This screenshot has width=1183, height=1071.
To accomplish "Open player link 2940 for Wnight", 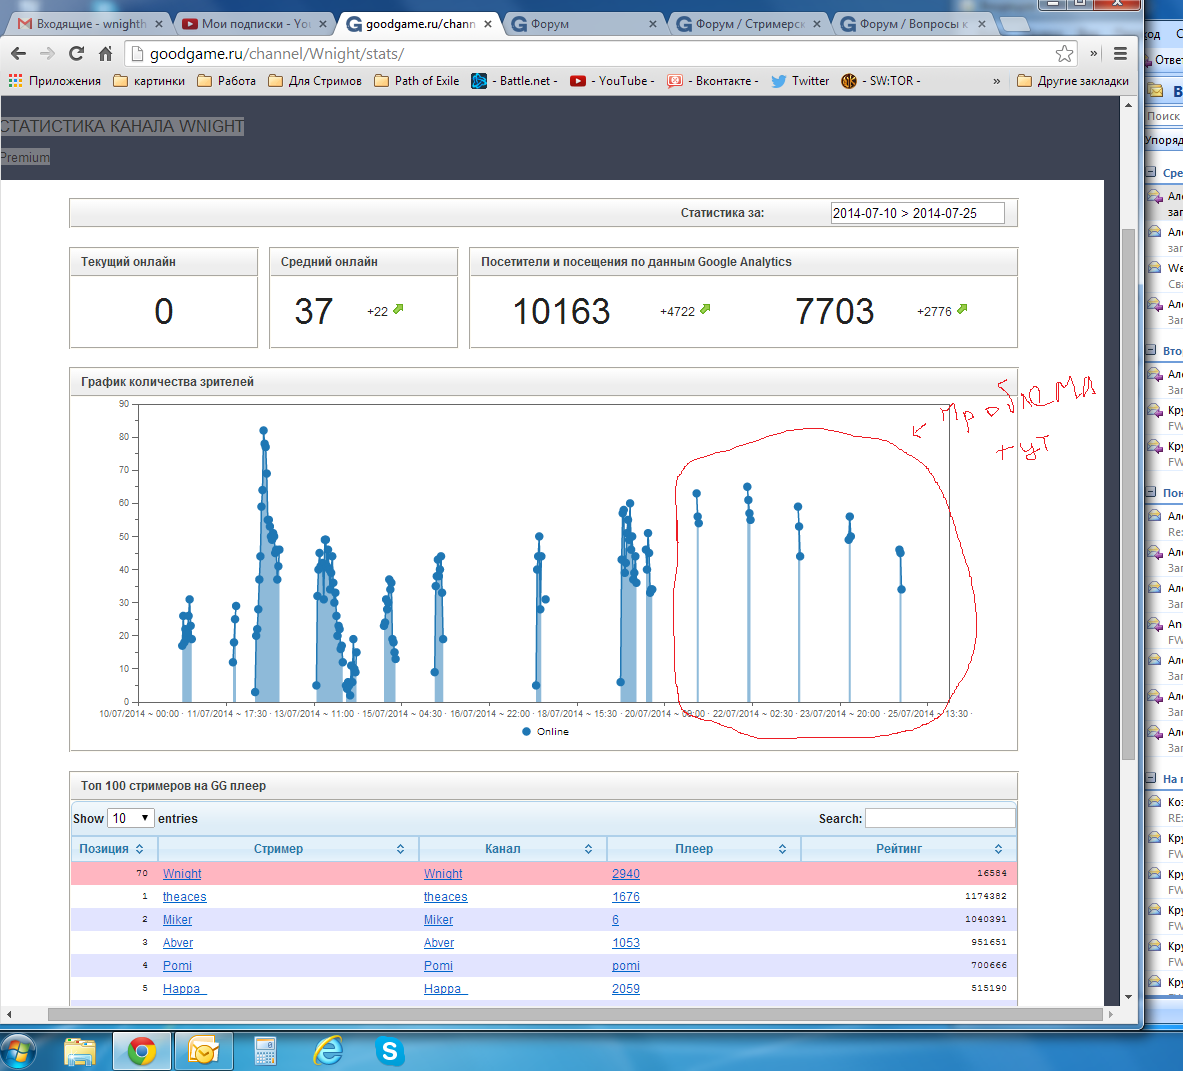I will 626,874.
